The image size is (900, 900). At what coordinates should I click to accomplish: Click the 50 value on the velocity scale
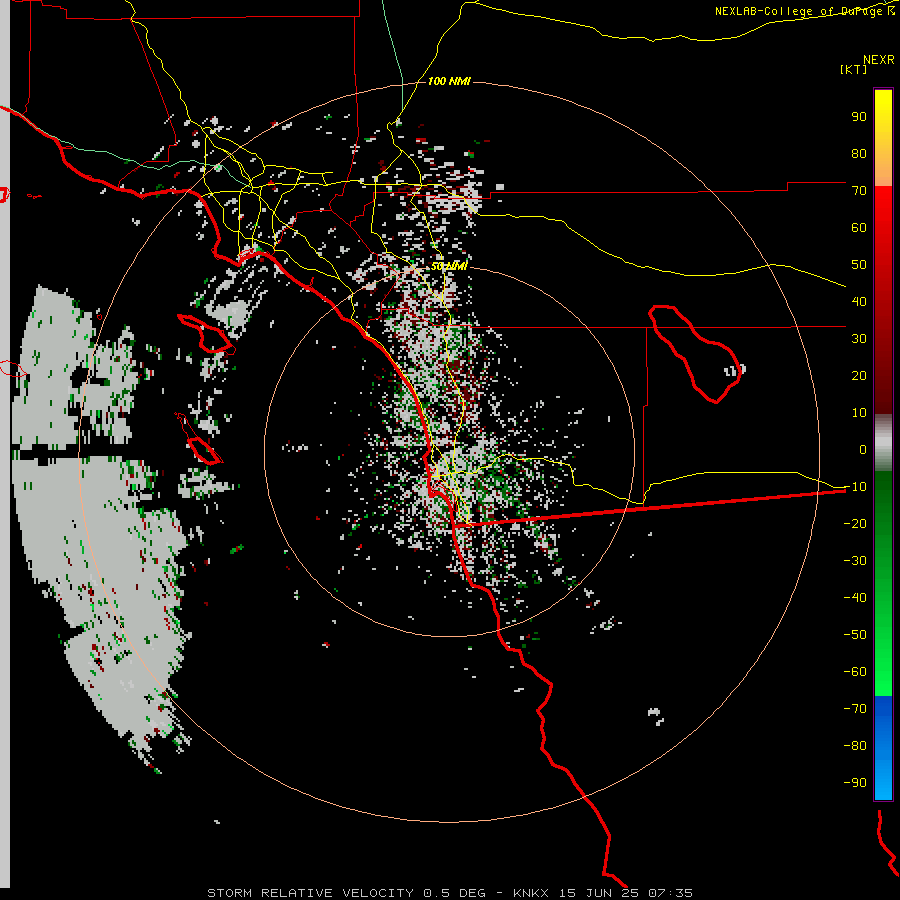[x=859, y=265]
